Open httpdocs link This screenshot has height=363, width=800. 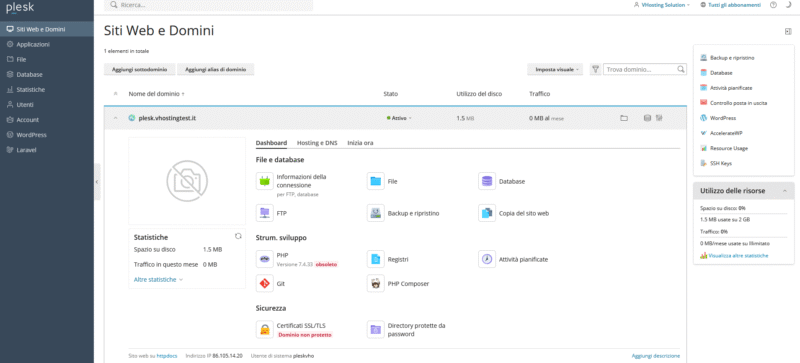tap(167, 355)
